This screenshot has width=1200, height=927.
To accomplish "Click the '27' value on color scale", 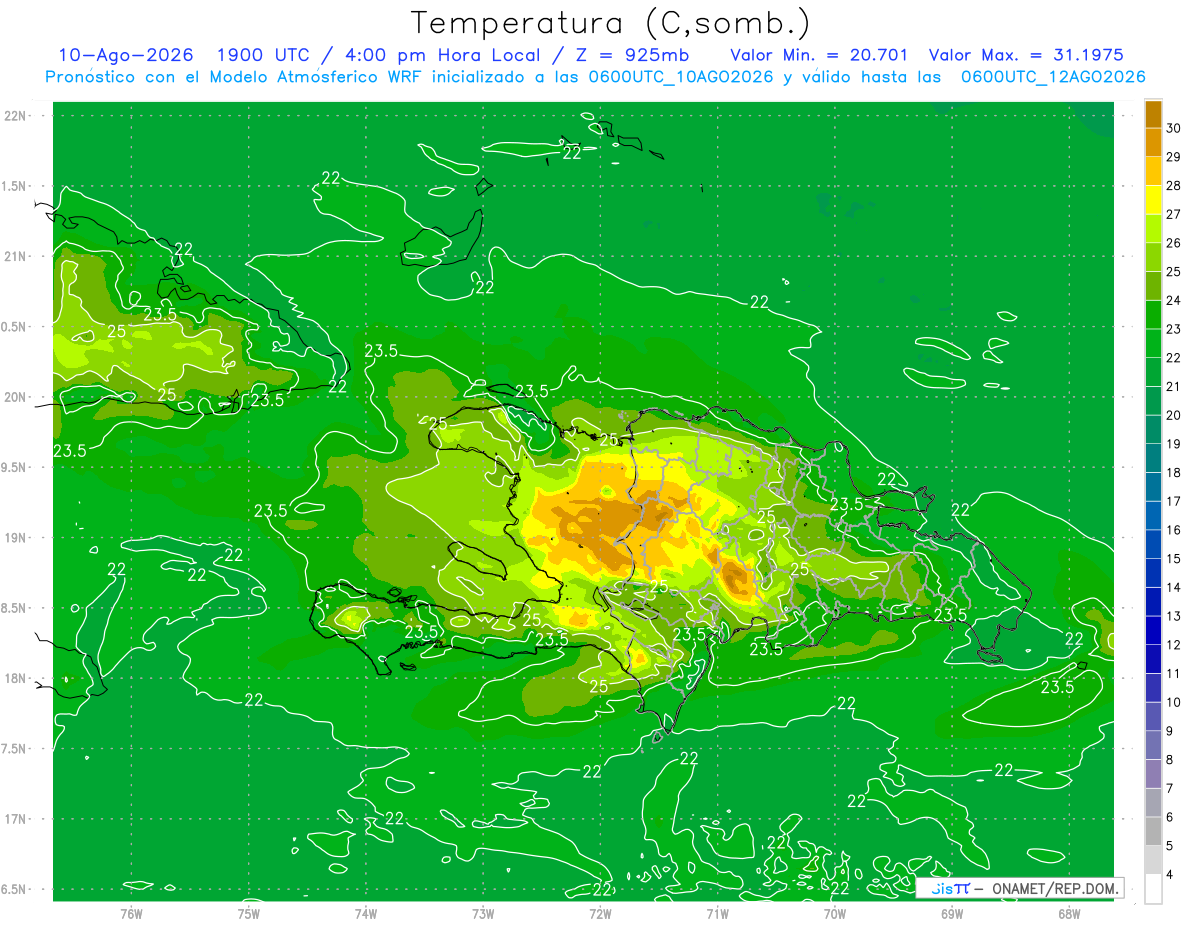I will [1173, 214].
